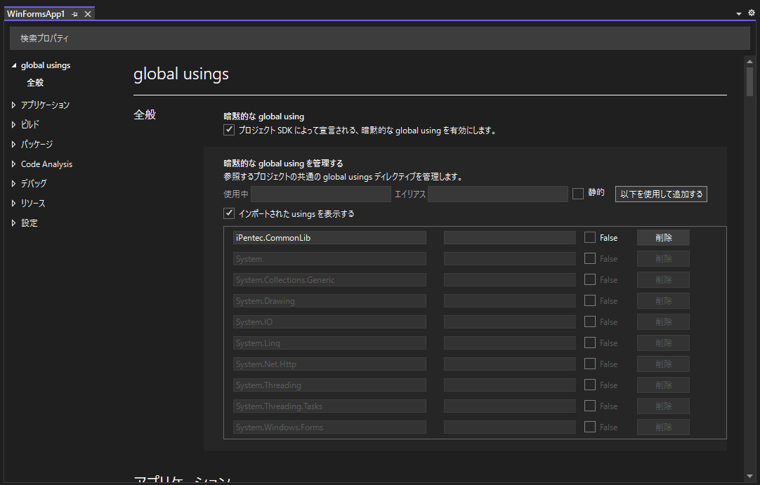The image size is (760, 485).
Task: Close the WinFormsApp1 tab
Action: (x=88, y=14)
